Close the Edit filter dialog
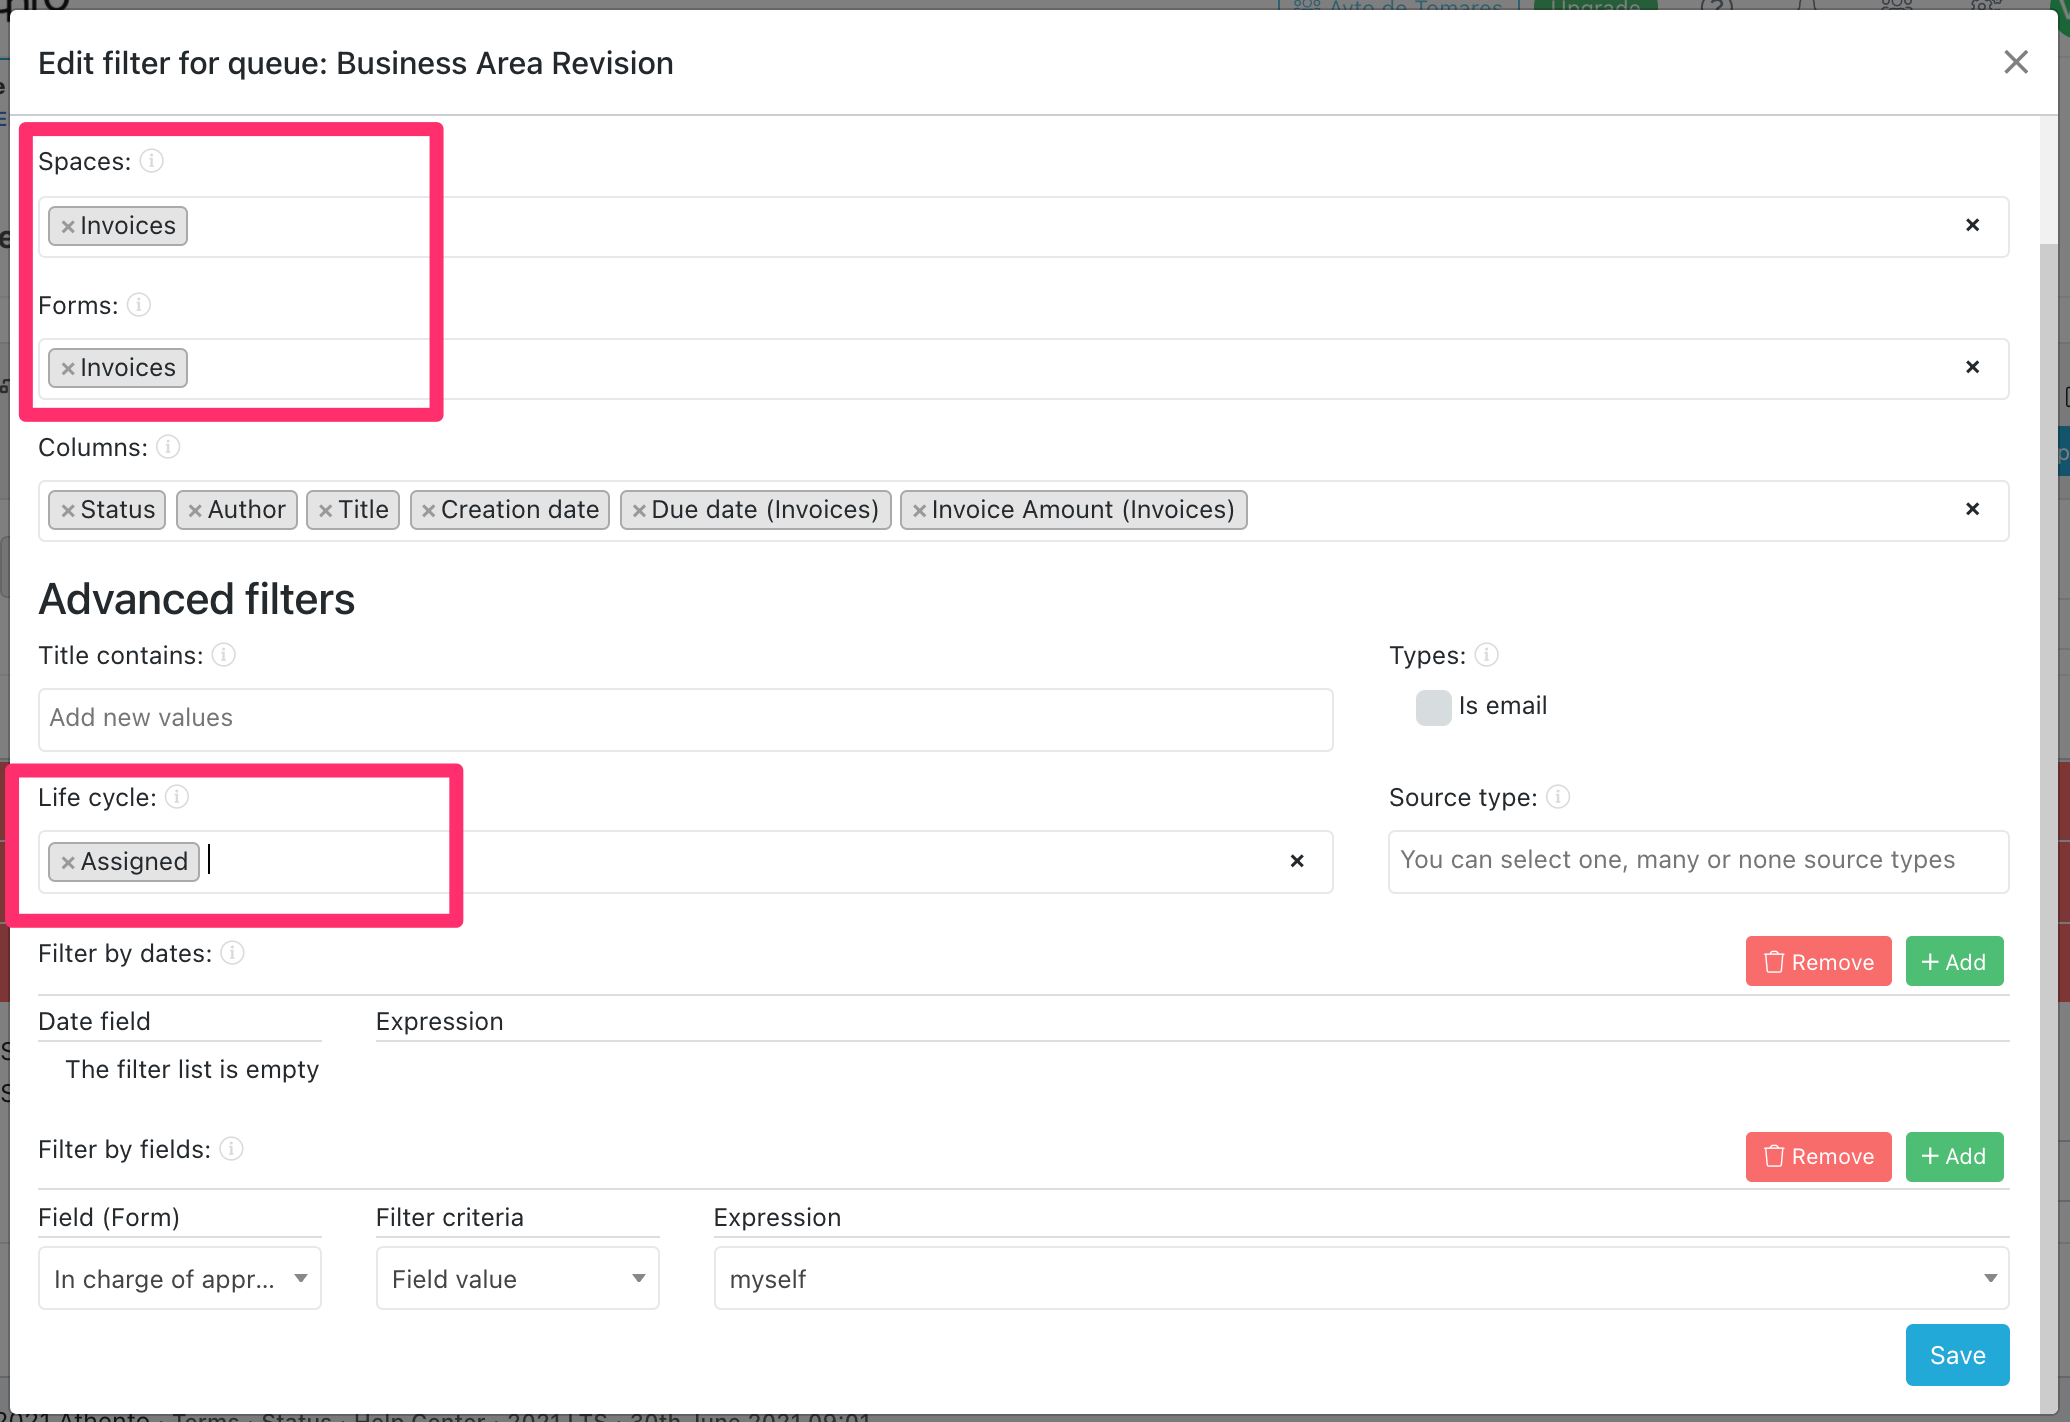The width and height of the screenshot is (2070, 1422). 2016,62
